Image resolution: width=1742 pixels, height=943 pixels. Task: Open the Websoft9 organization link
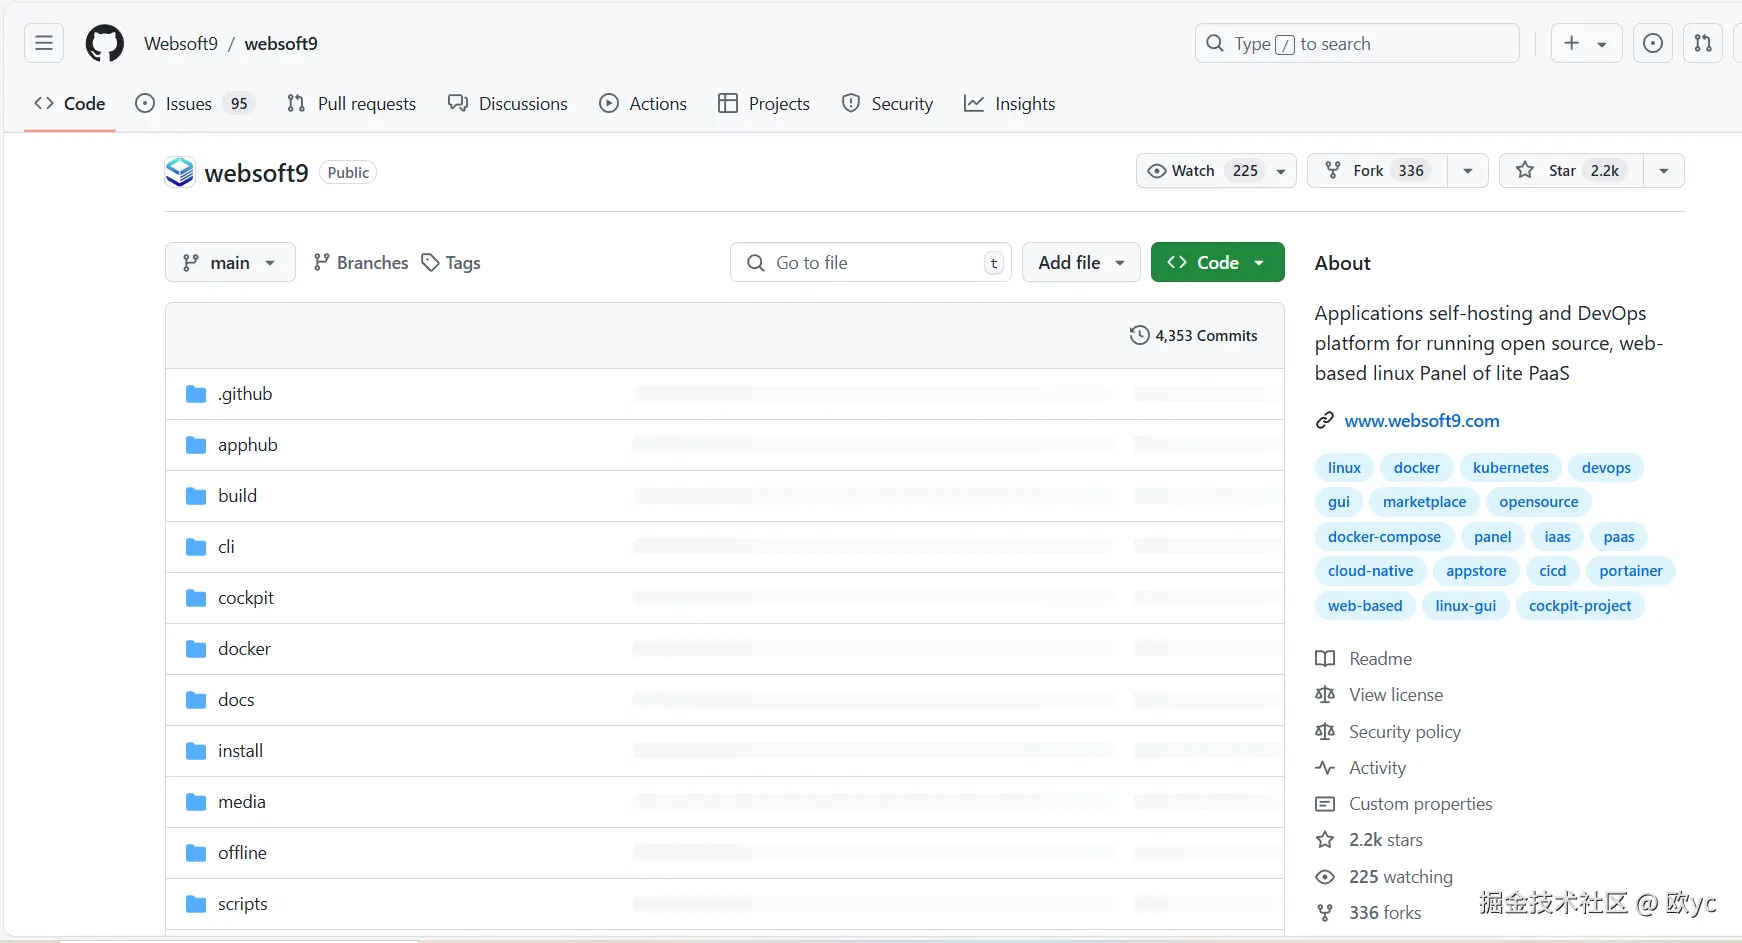tap(181, 43)
